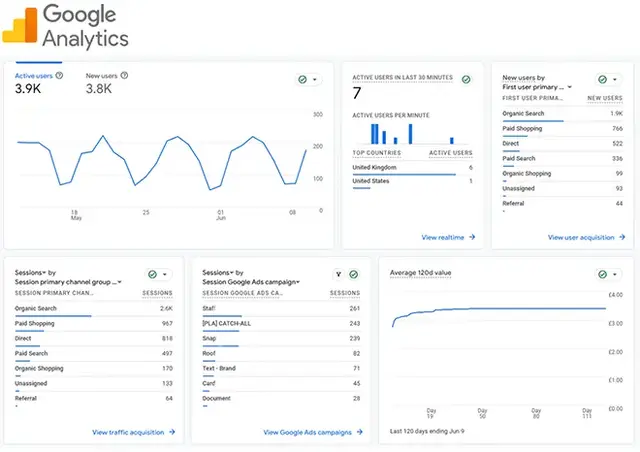The width and height of the screenshot is (640, 452).
Task: Click the green check status icon on Active users card
Action: coord(302,80)
